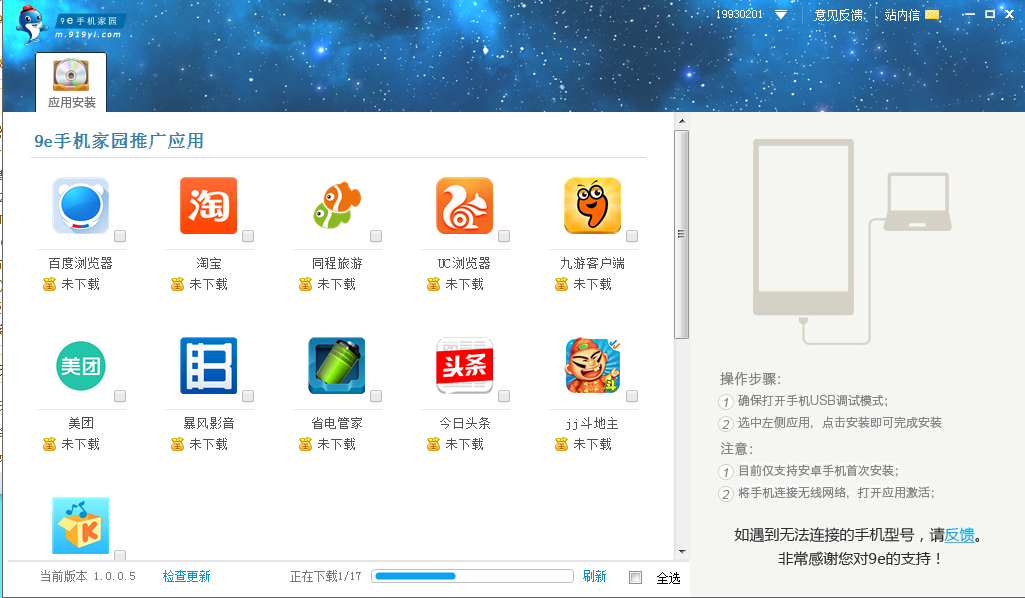Image resolution: width=1025 pixels, height=598 pixels.
Task: Click the 检查更新 link
Action: tap(186, 576)
